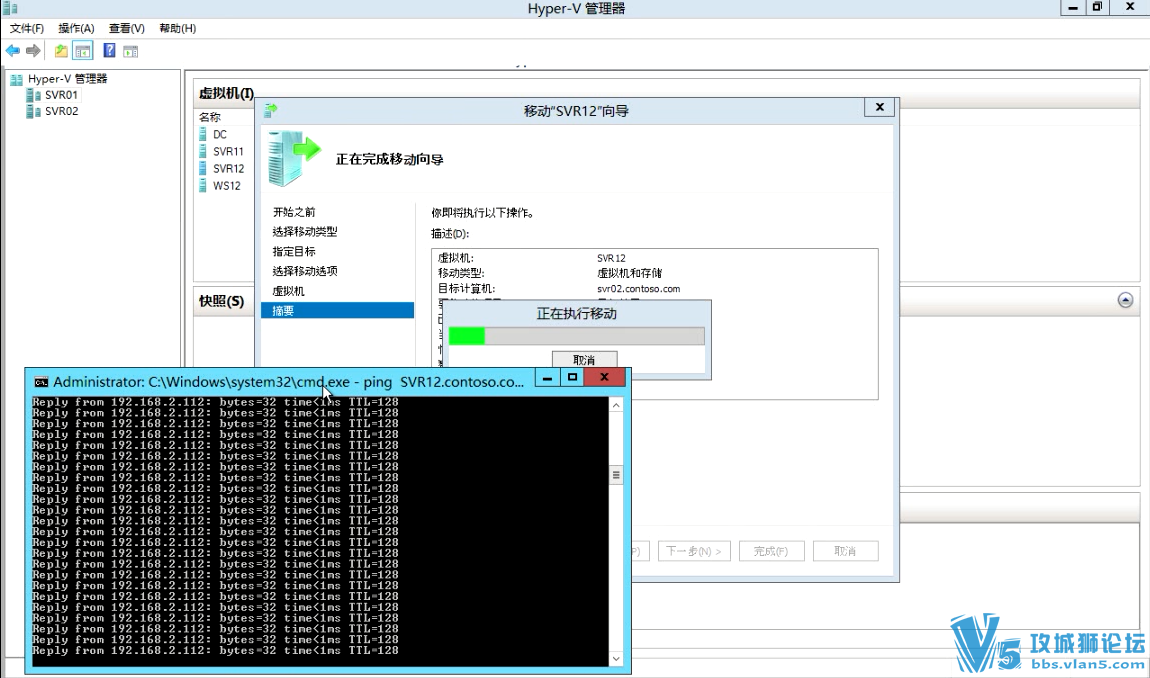This screenshot has height=678, width=1150.
Task: Click the wizard's bottom 取消 button
Action: click(846, 551)
